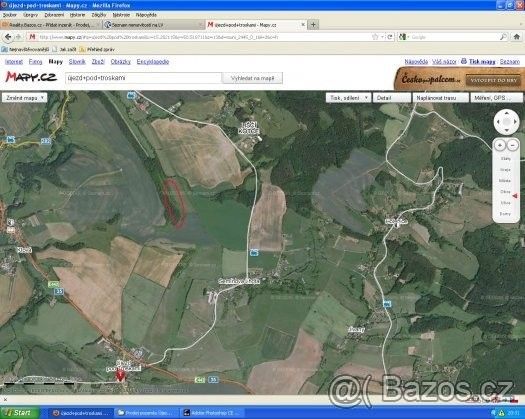Image resolution: width=525 pixels, height=419 pixels.
Task: Click the Slovník link
Action: pyautogui.click(x=77, y=62)
